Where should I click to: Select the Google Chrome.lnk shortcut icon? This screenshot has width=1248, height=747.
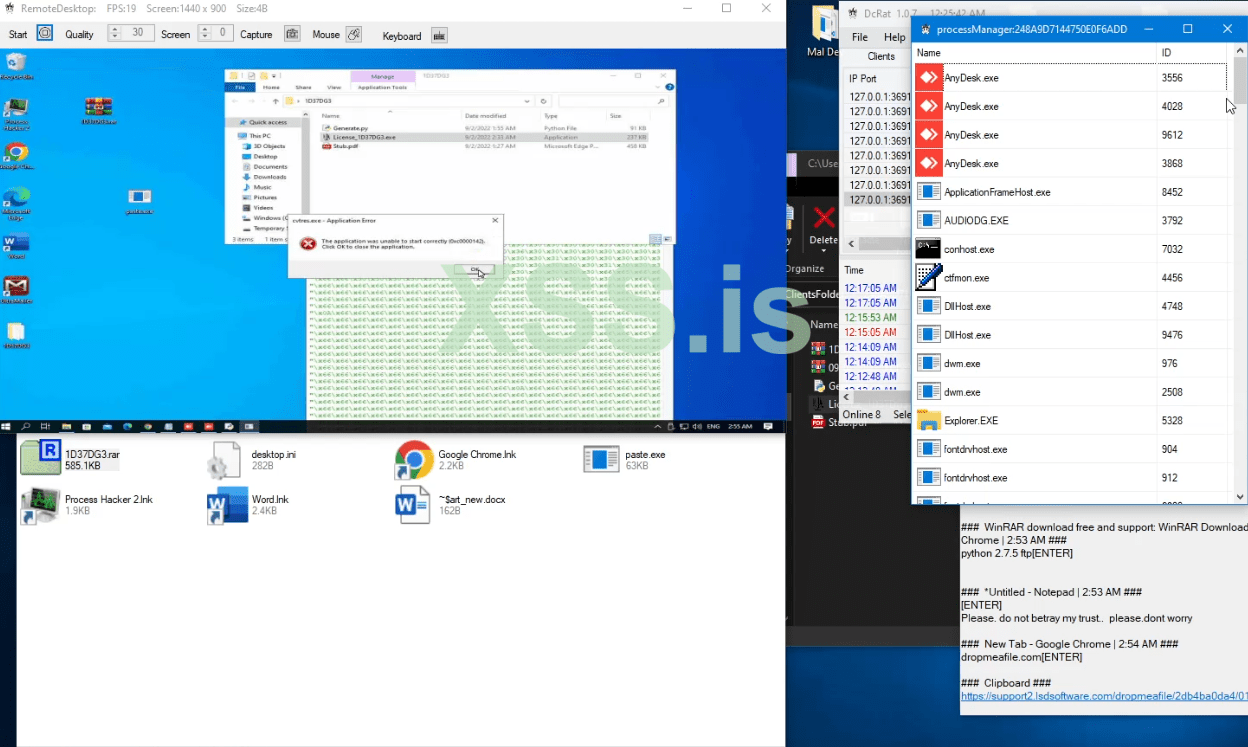(x=414, y=460)
